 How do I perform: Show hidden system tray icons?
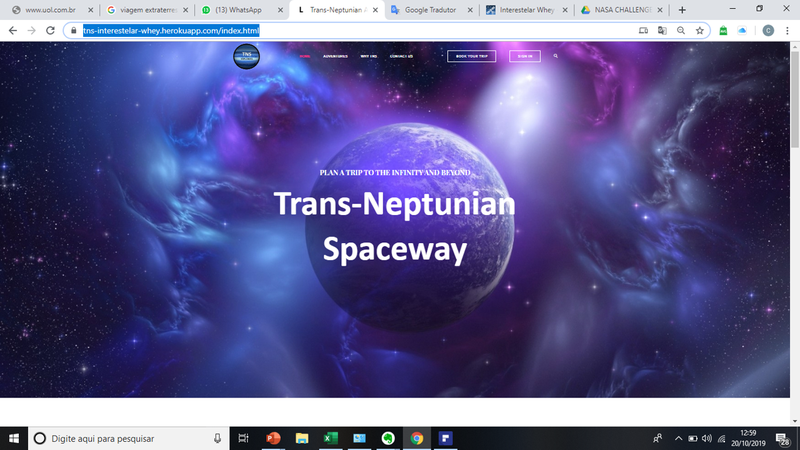click(678, 438)
